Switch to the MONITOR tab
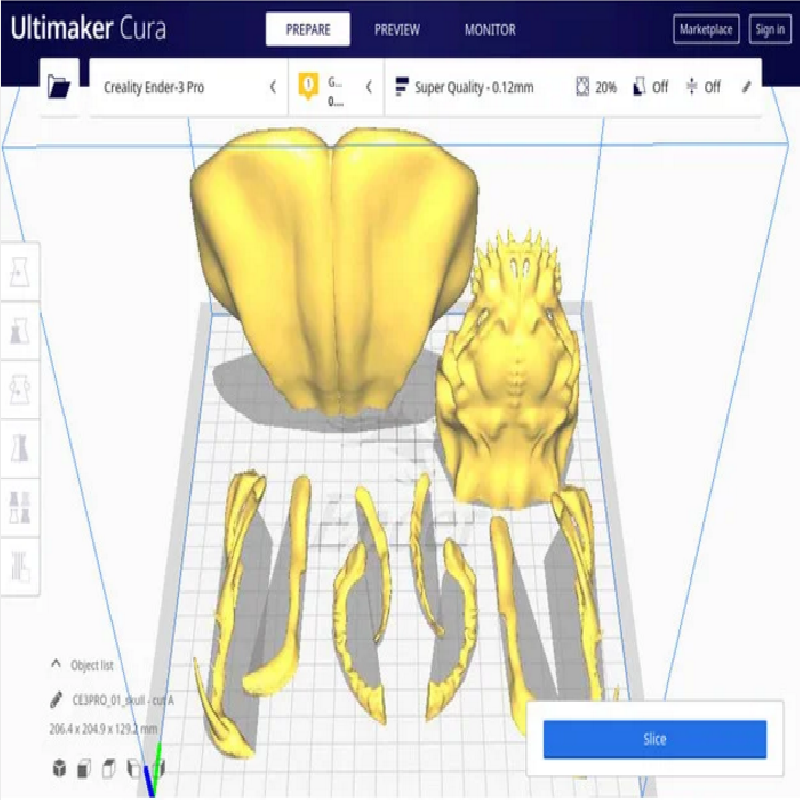Viewport: 800px width, 800px height. [490, 30]
